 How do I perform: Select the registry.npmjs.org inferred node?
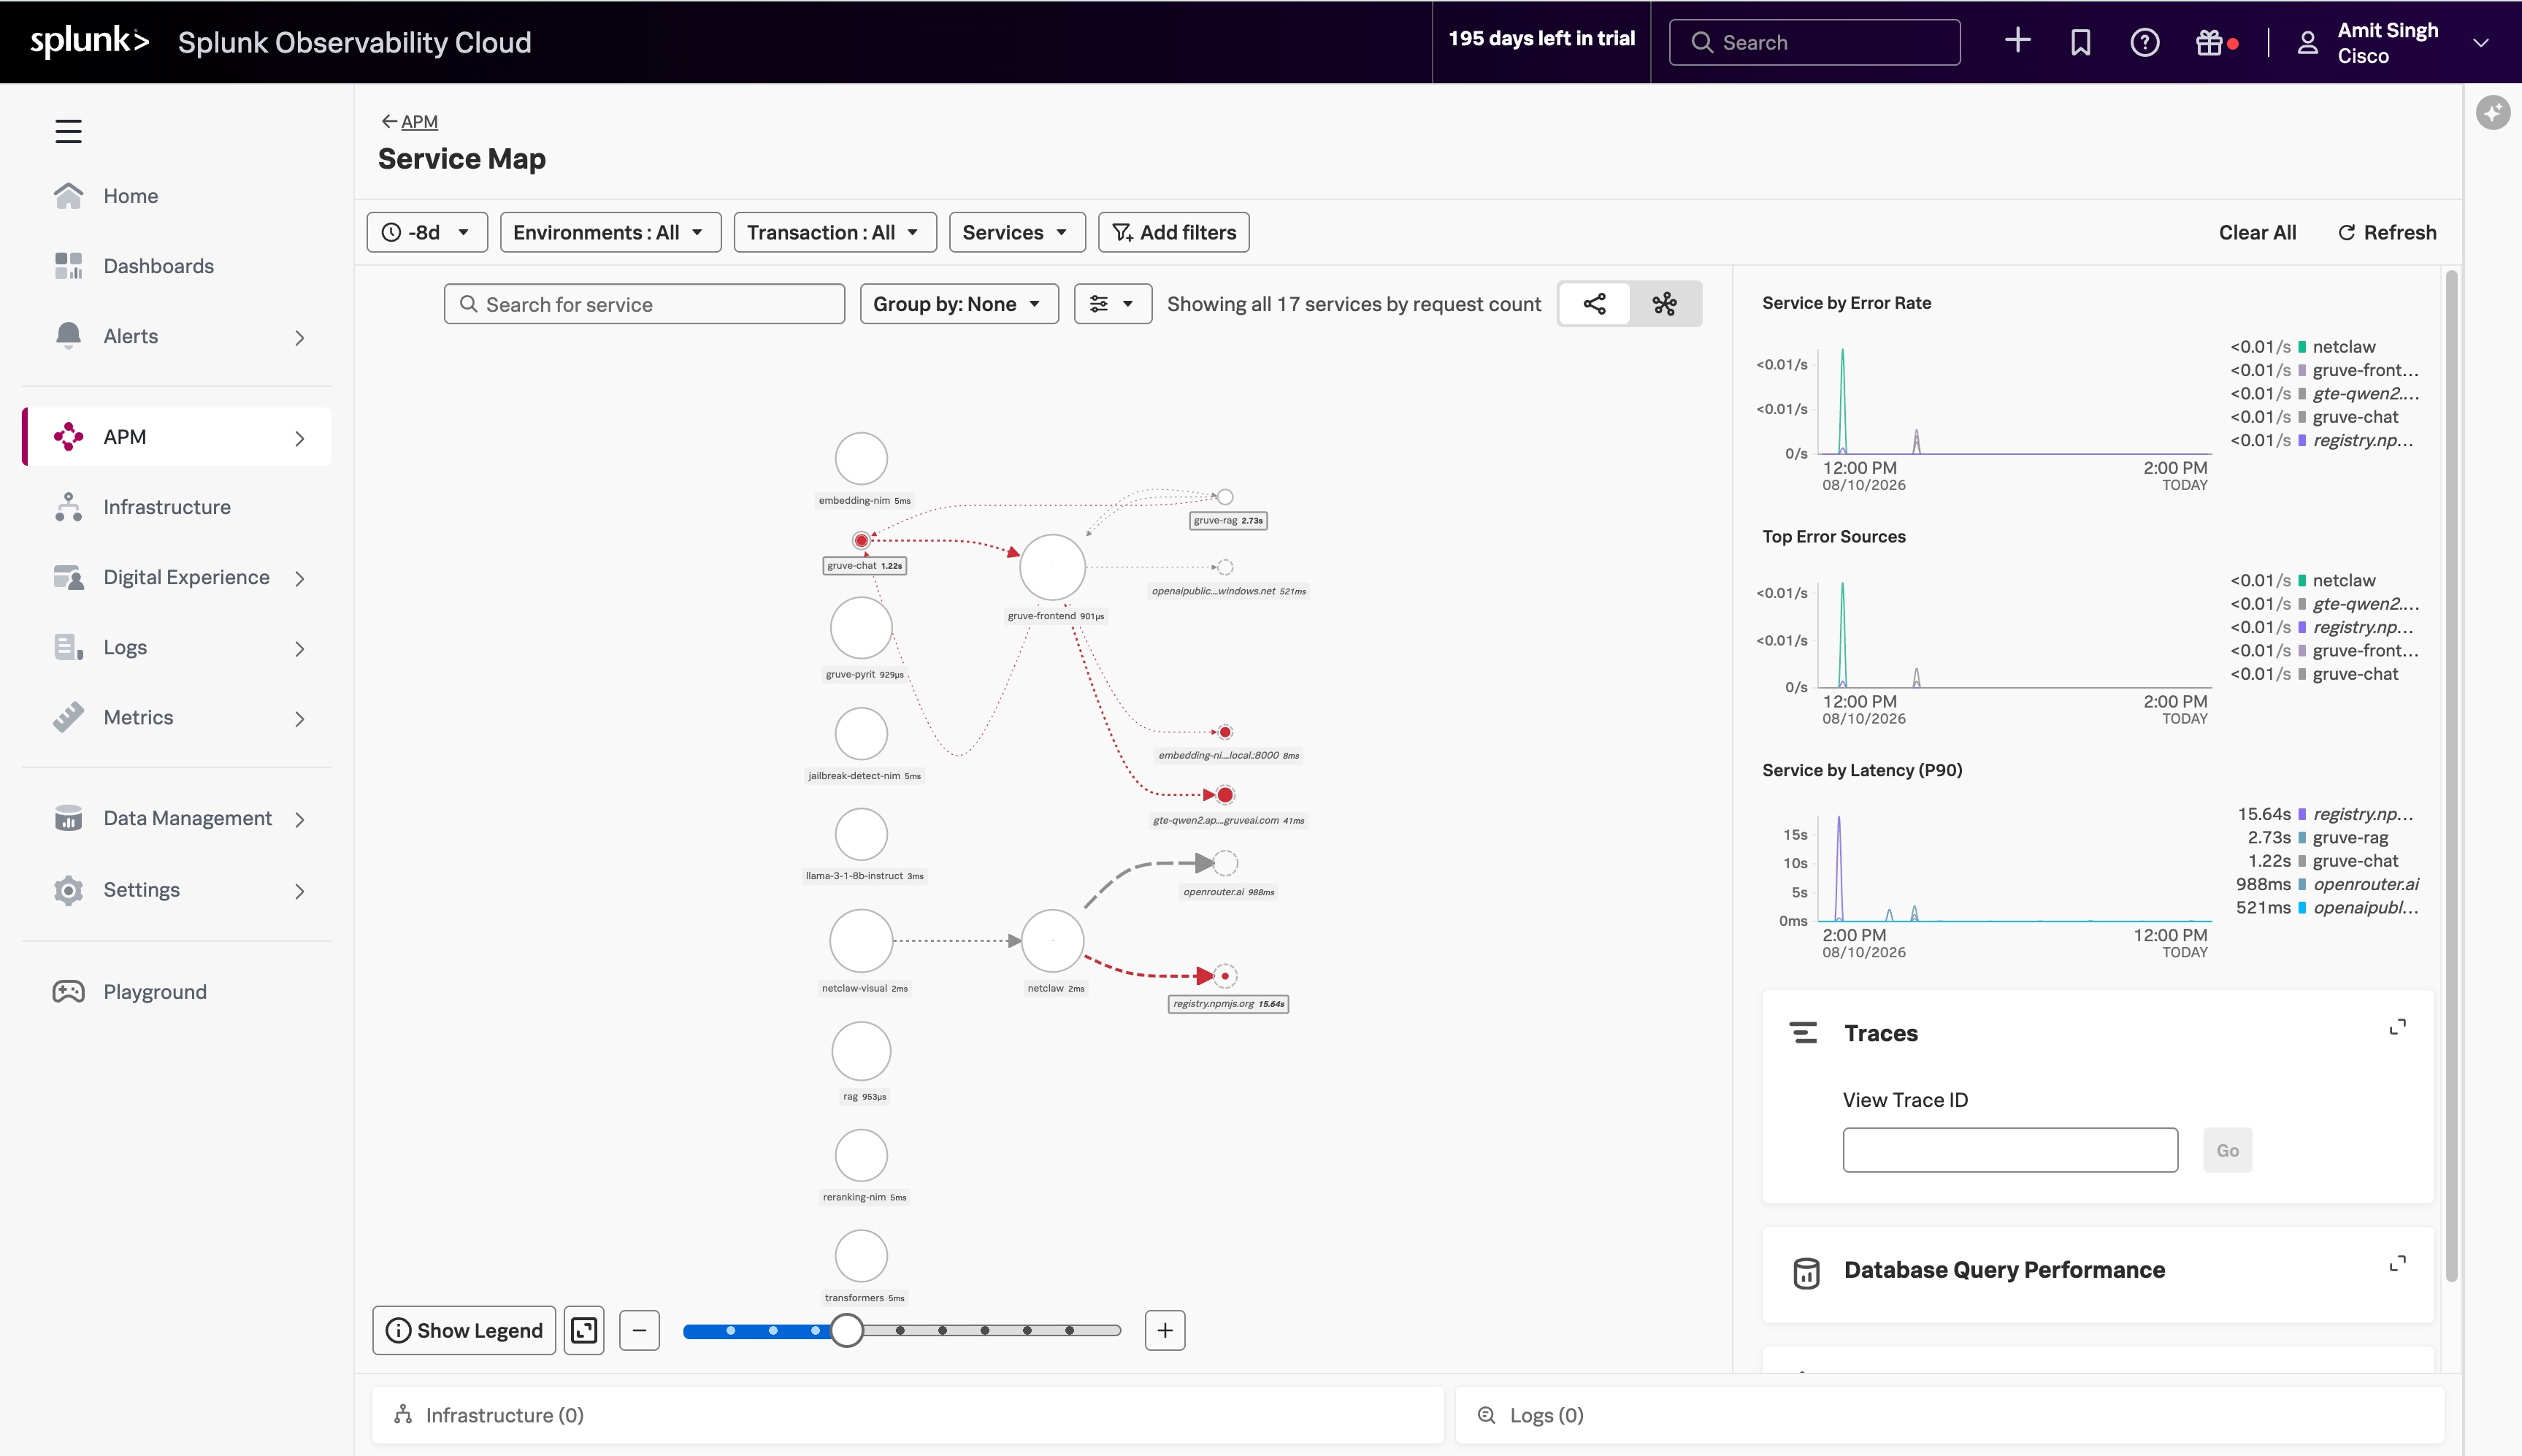point(1225,975)
